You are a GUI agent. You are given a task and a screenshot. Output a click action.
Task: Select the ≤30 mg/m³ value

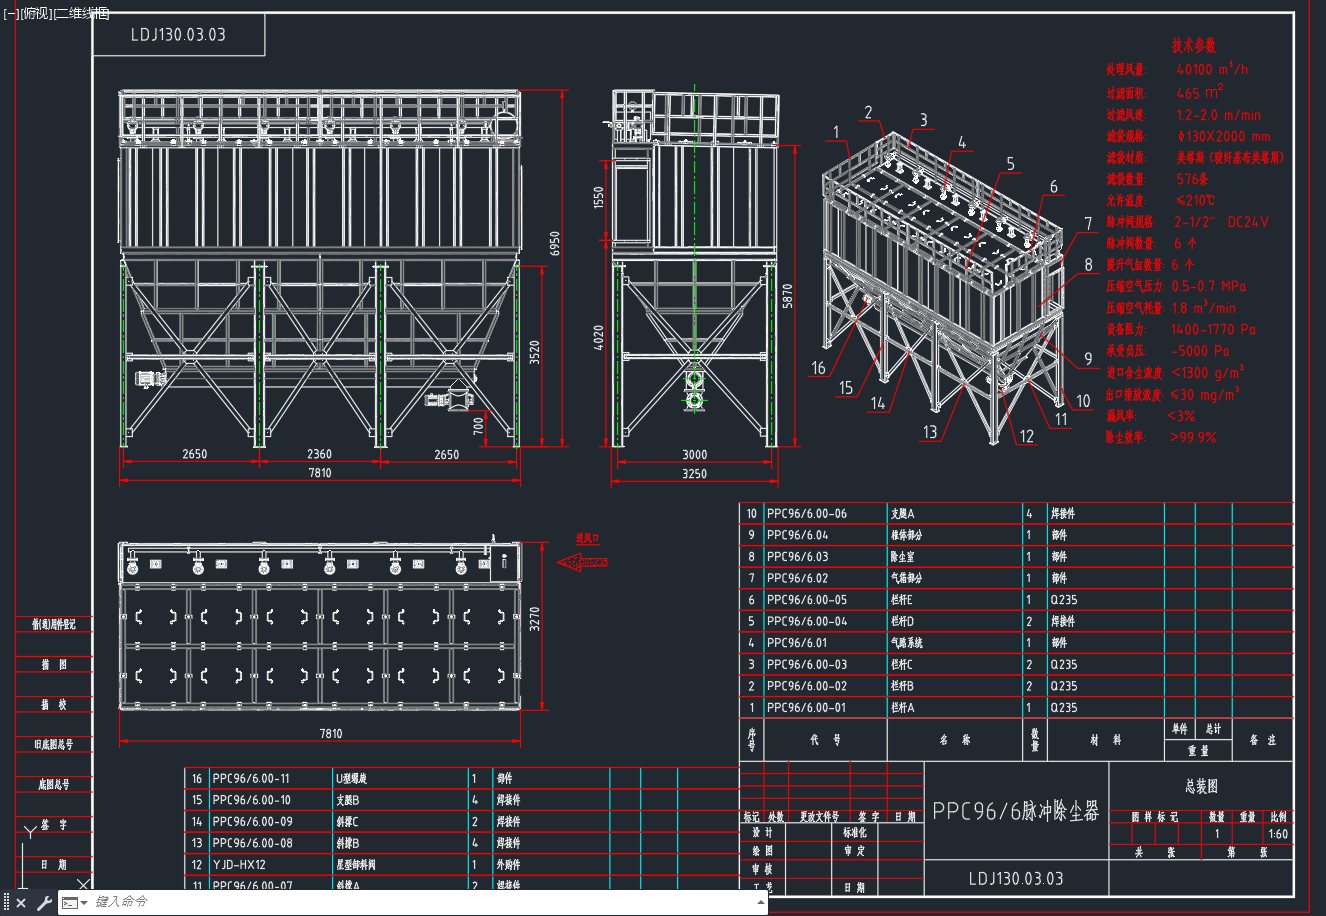click(1205, 394)
